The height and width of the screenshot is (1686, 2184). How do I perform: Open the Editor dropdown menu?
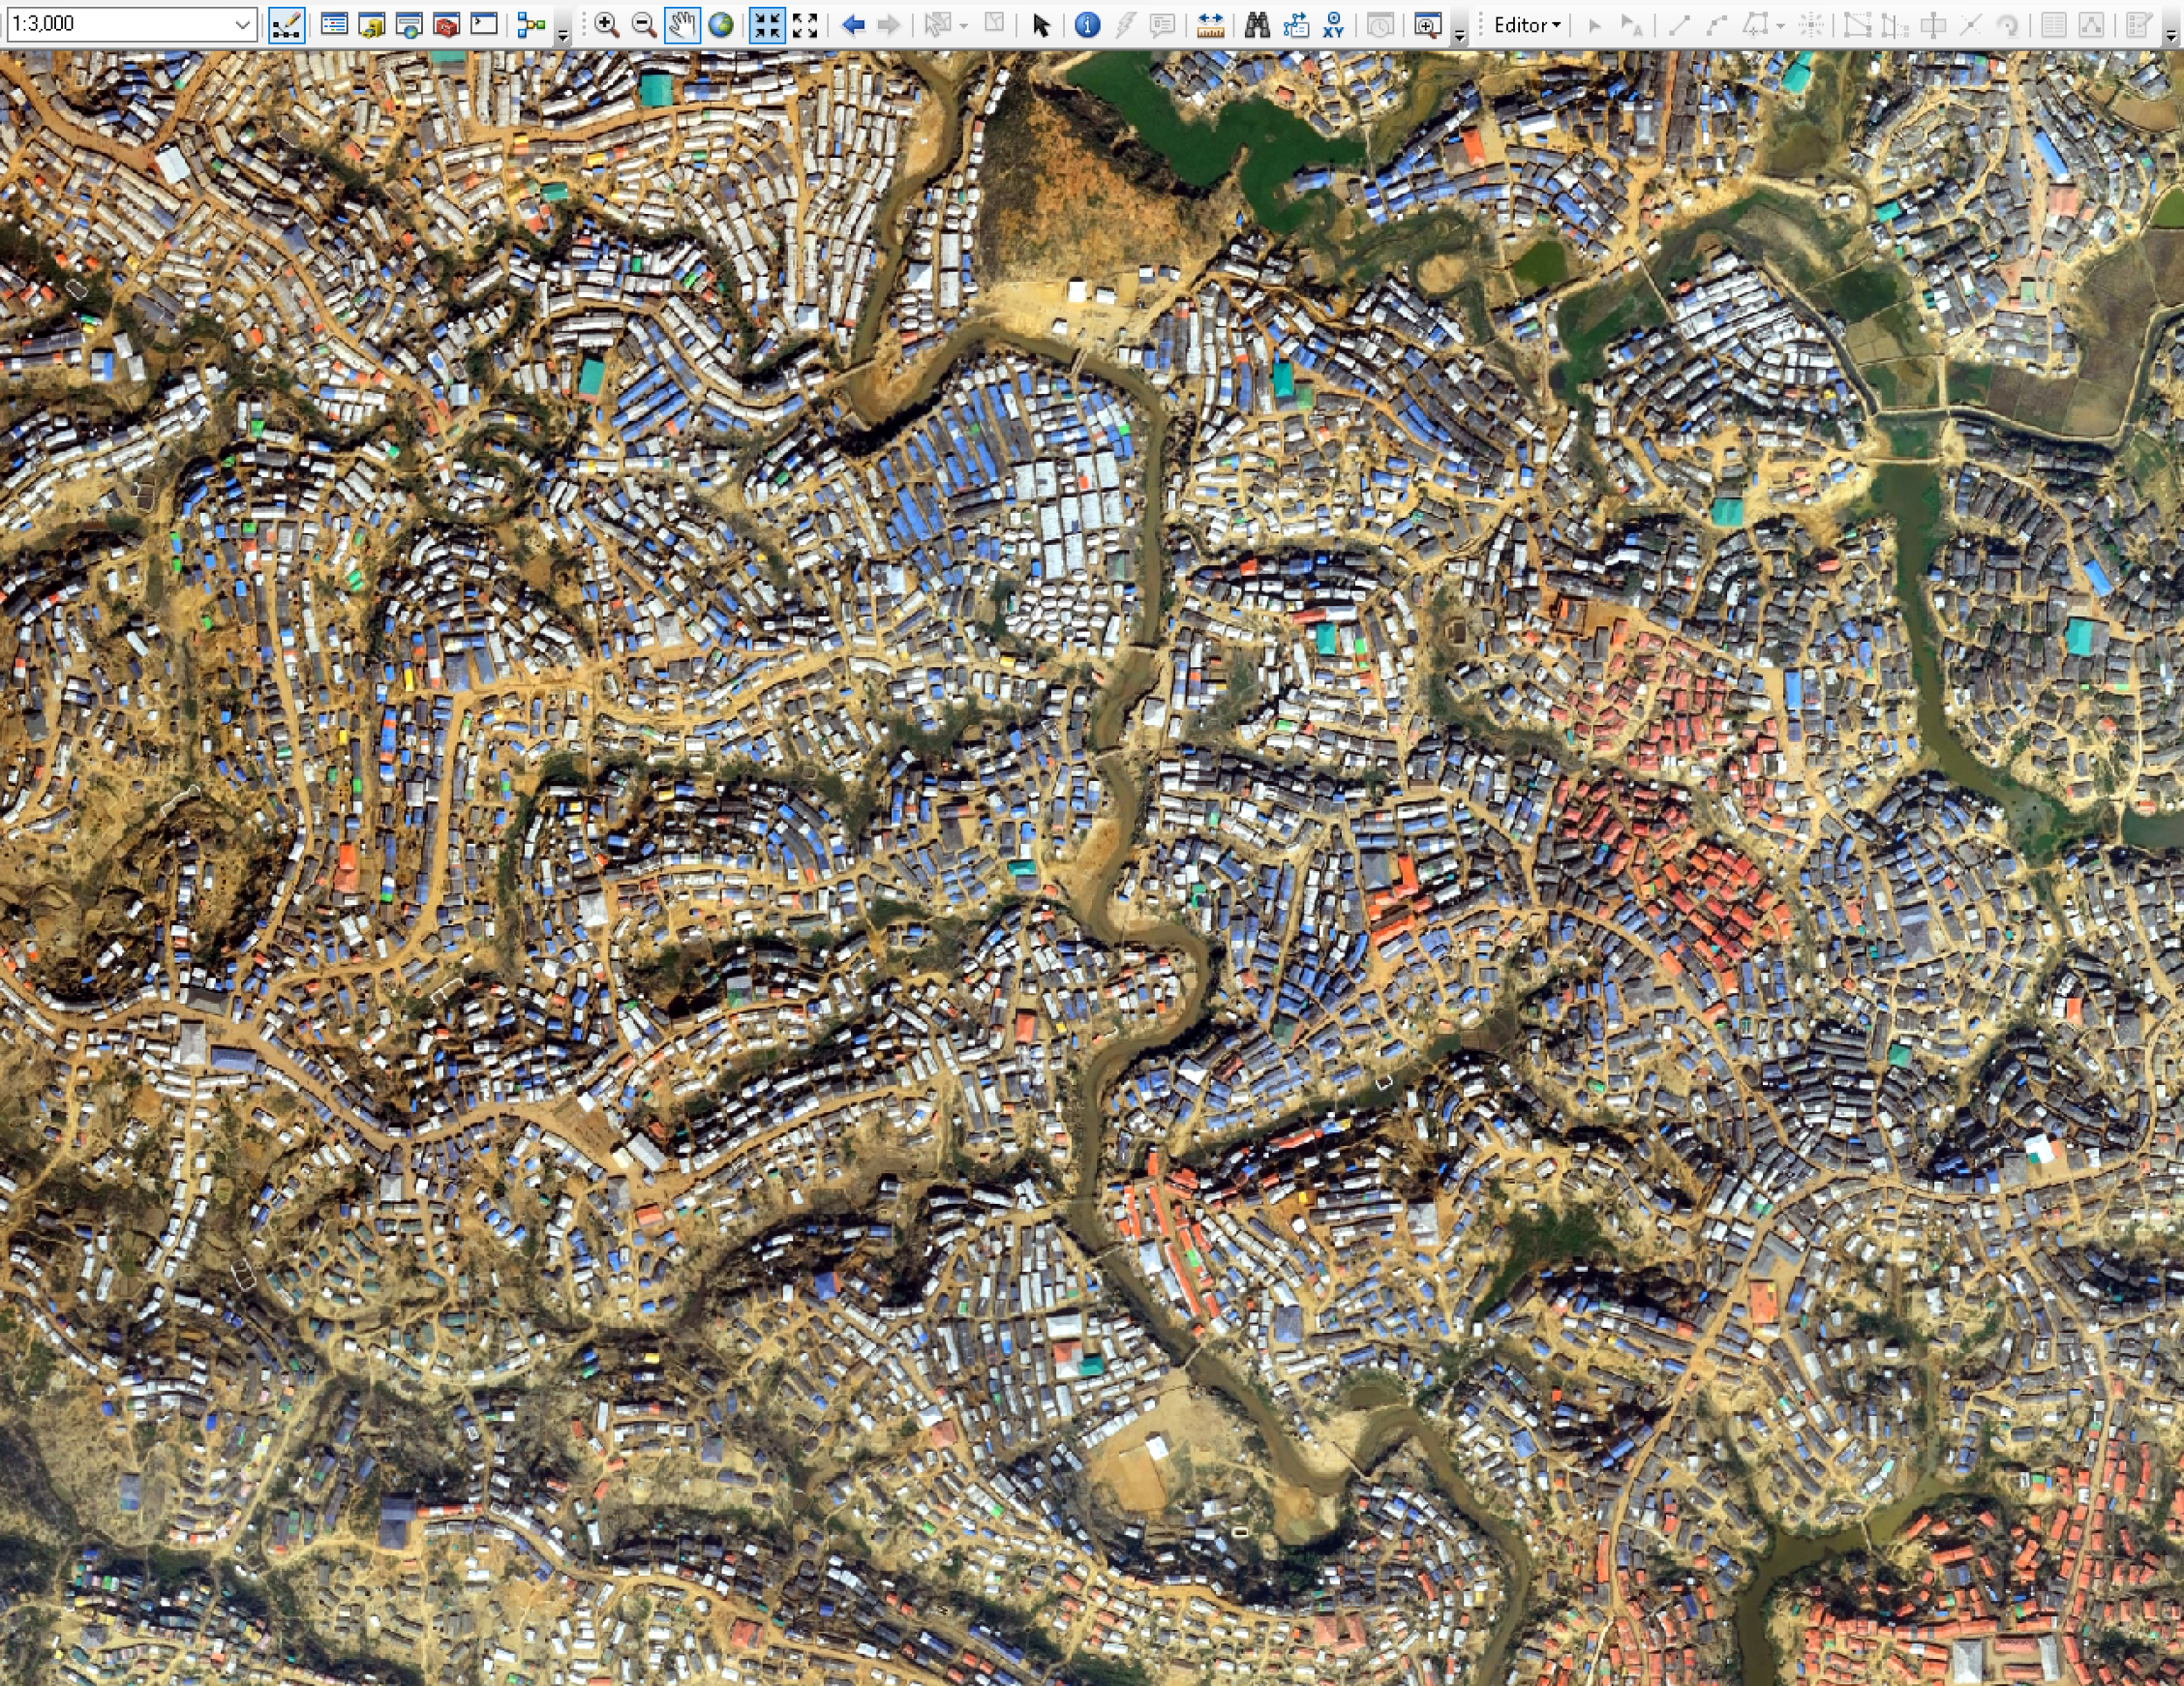coord(1526,25)
